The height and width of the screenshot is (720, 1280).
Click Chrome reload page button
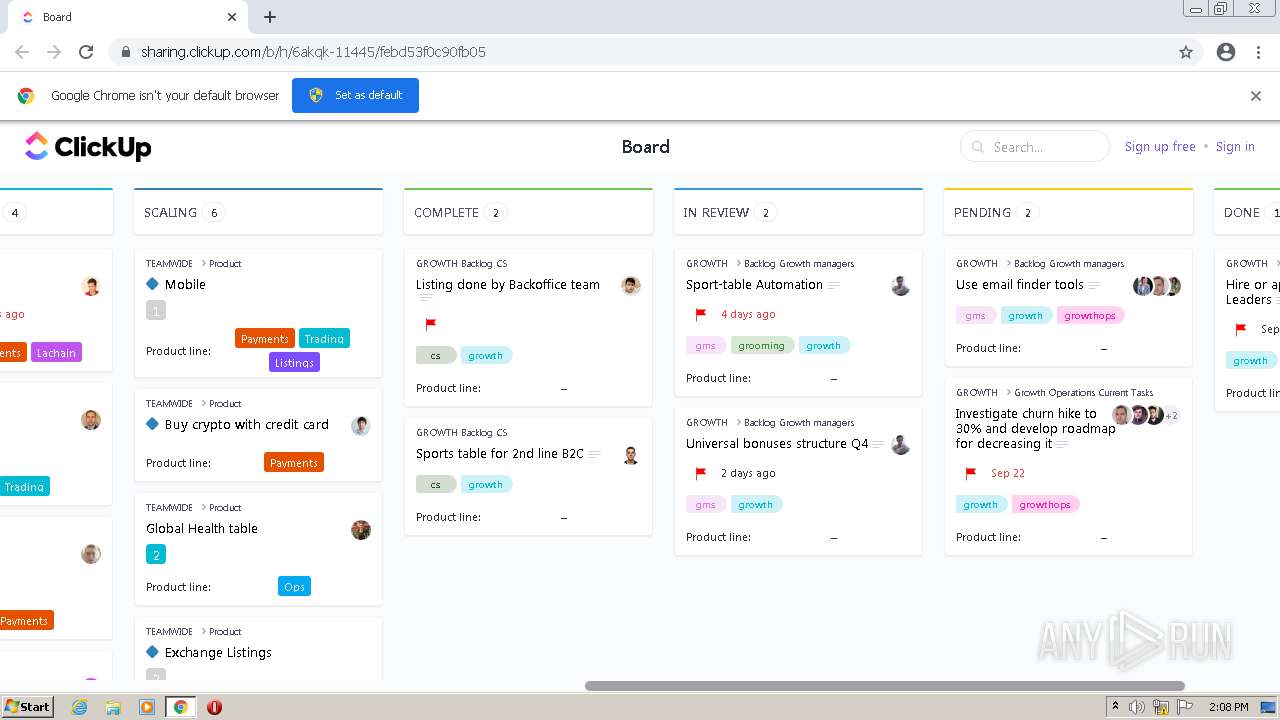(86, 52)
